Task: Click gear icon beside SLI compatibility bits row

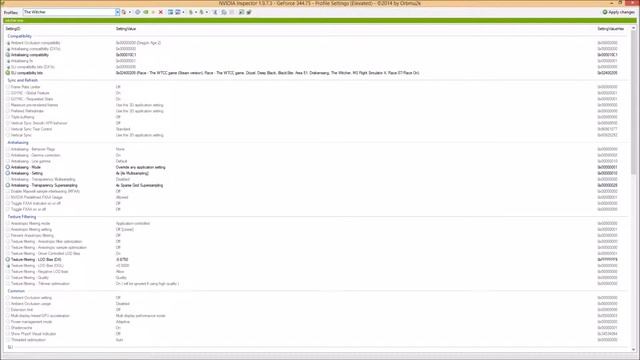Action: [x=8, y=73]
